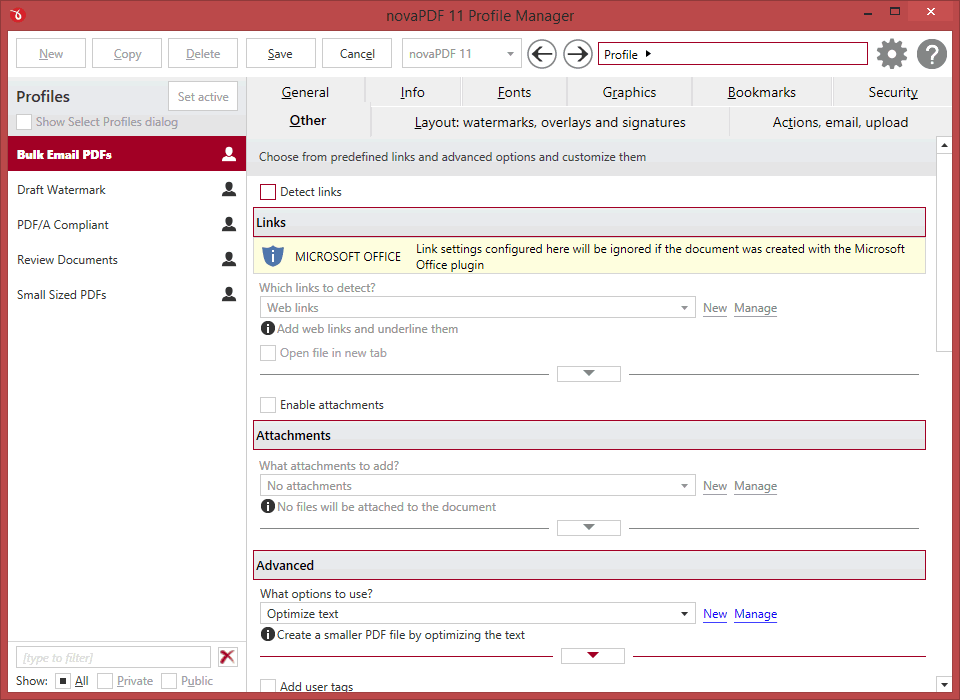Click the Set active button
Image resolution: width=960 pixels, height=700 pixels.
[x=203, y=96]
